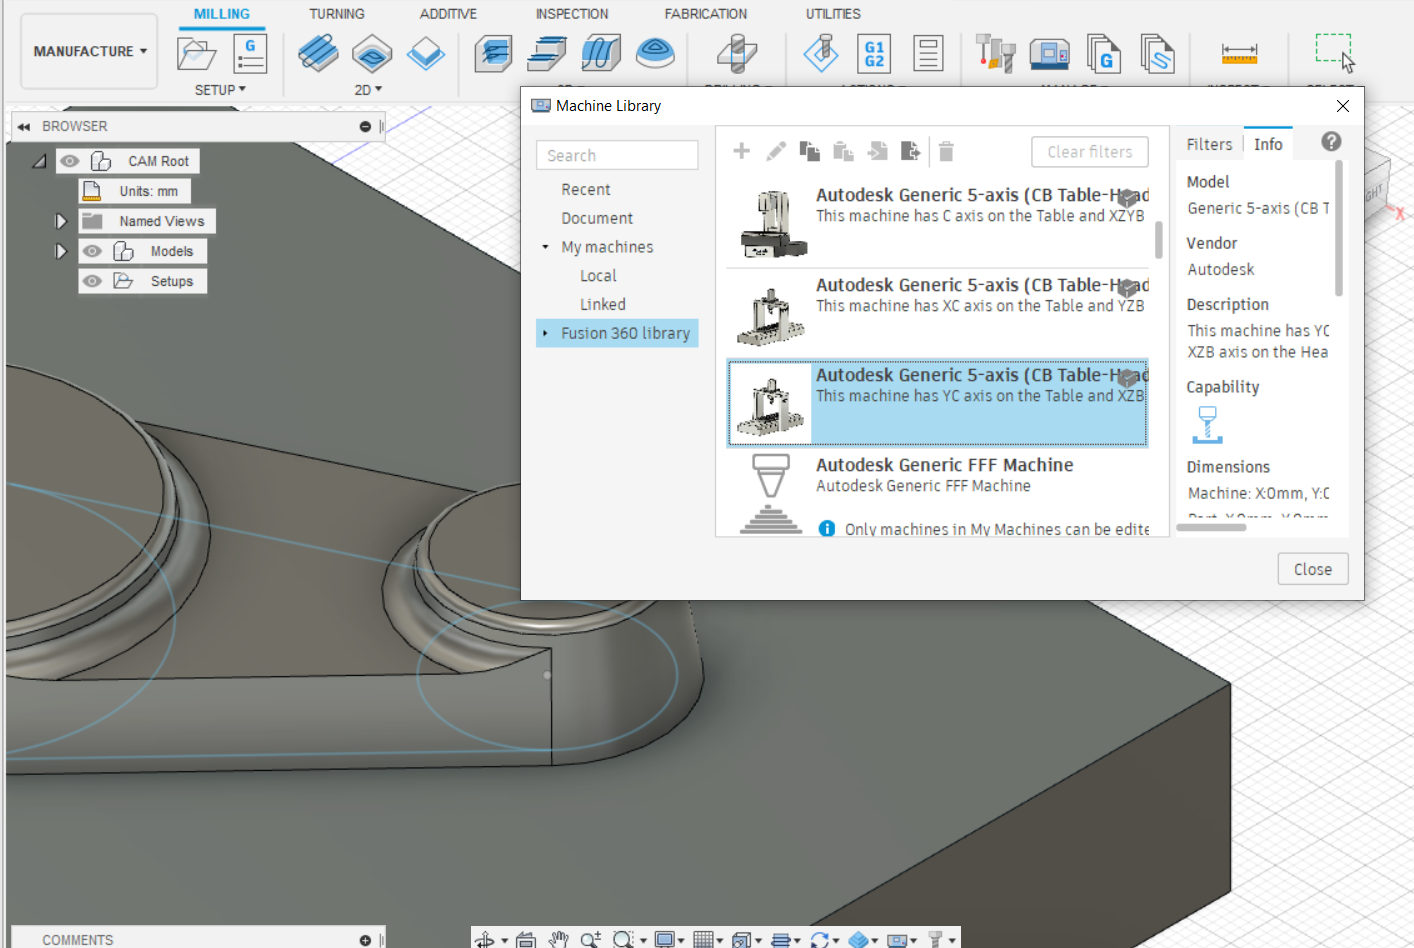
Task: Click the Machine Library help question mark
Action: tap(1331, 142)
